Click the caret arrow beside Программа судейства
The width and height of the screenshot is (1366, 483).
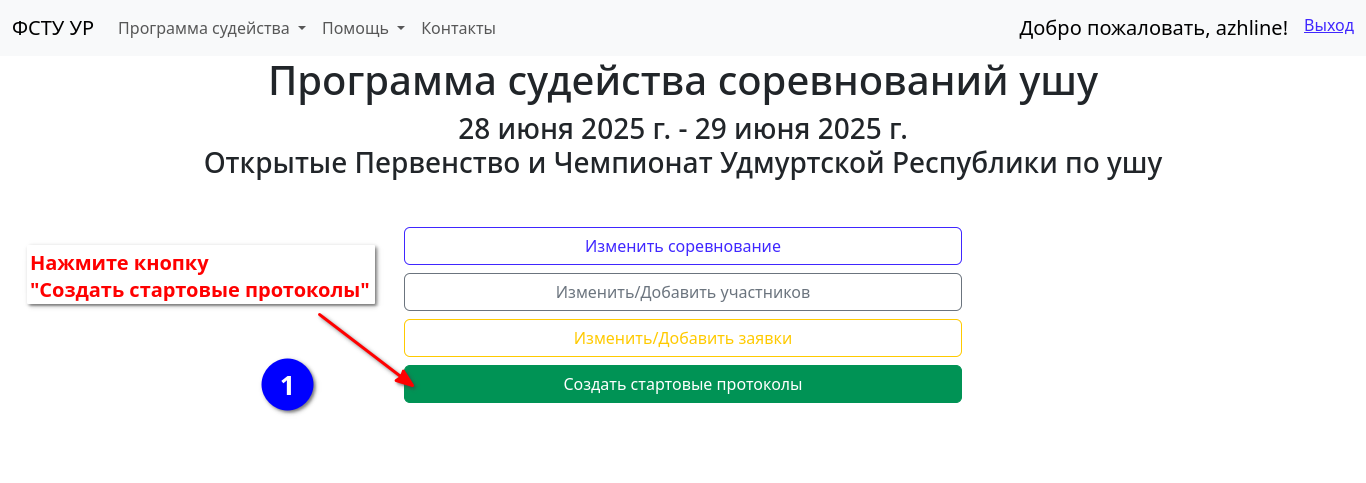(x=301, y=29)
